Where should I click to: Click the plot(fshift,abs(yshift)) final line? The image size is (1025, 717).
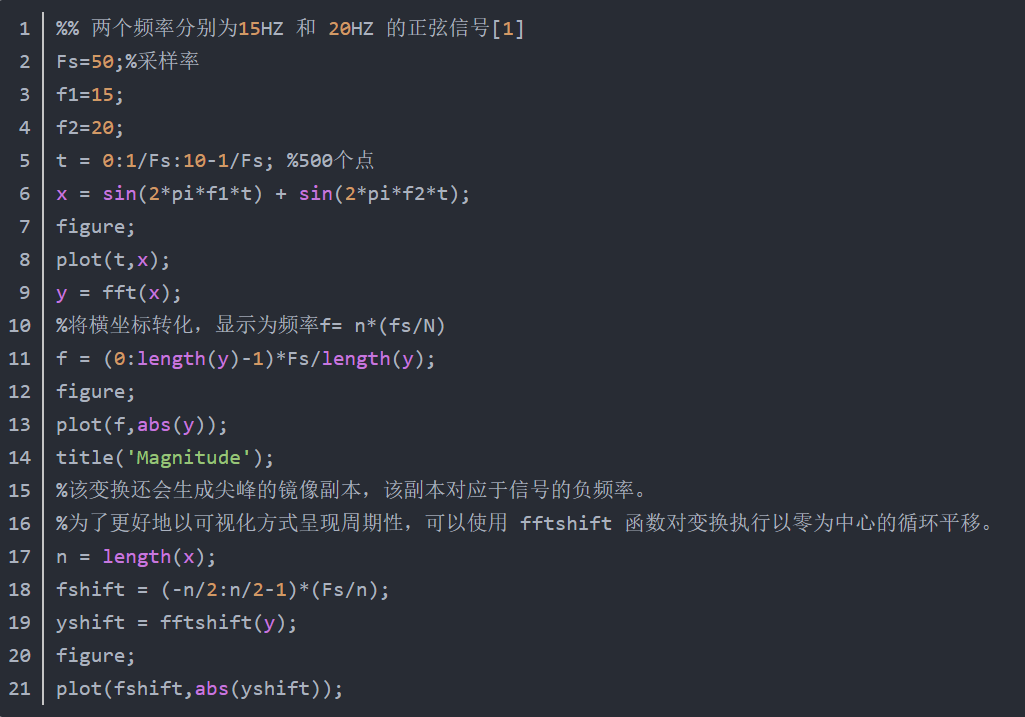(x=200, y=689)
